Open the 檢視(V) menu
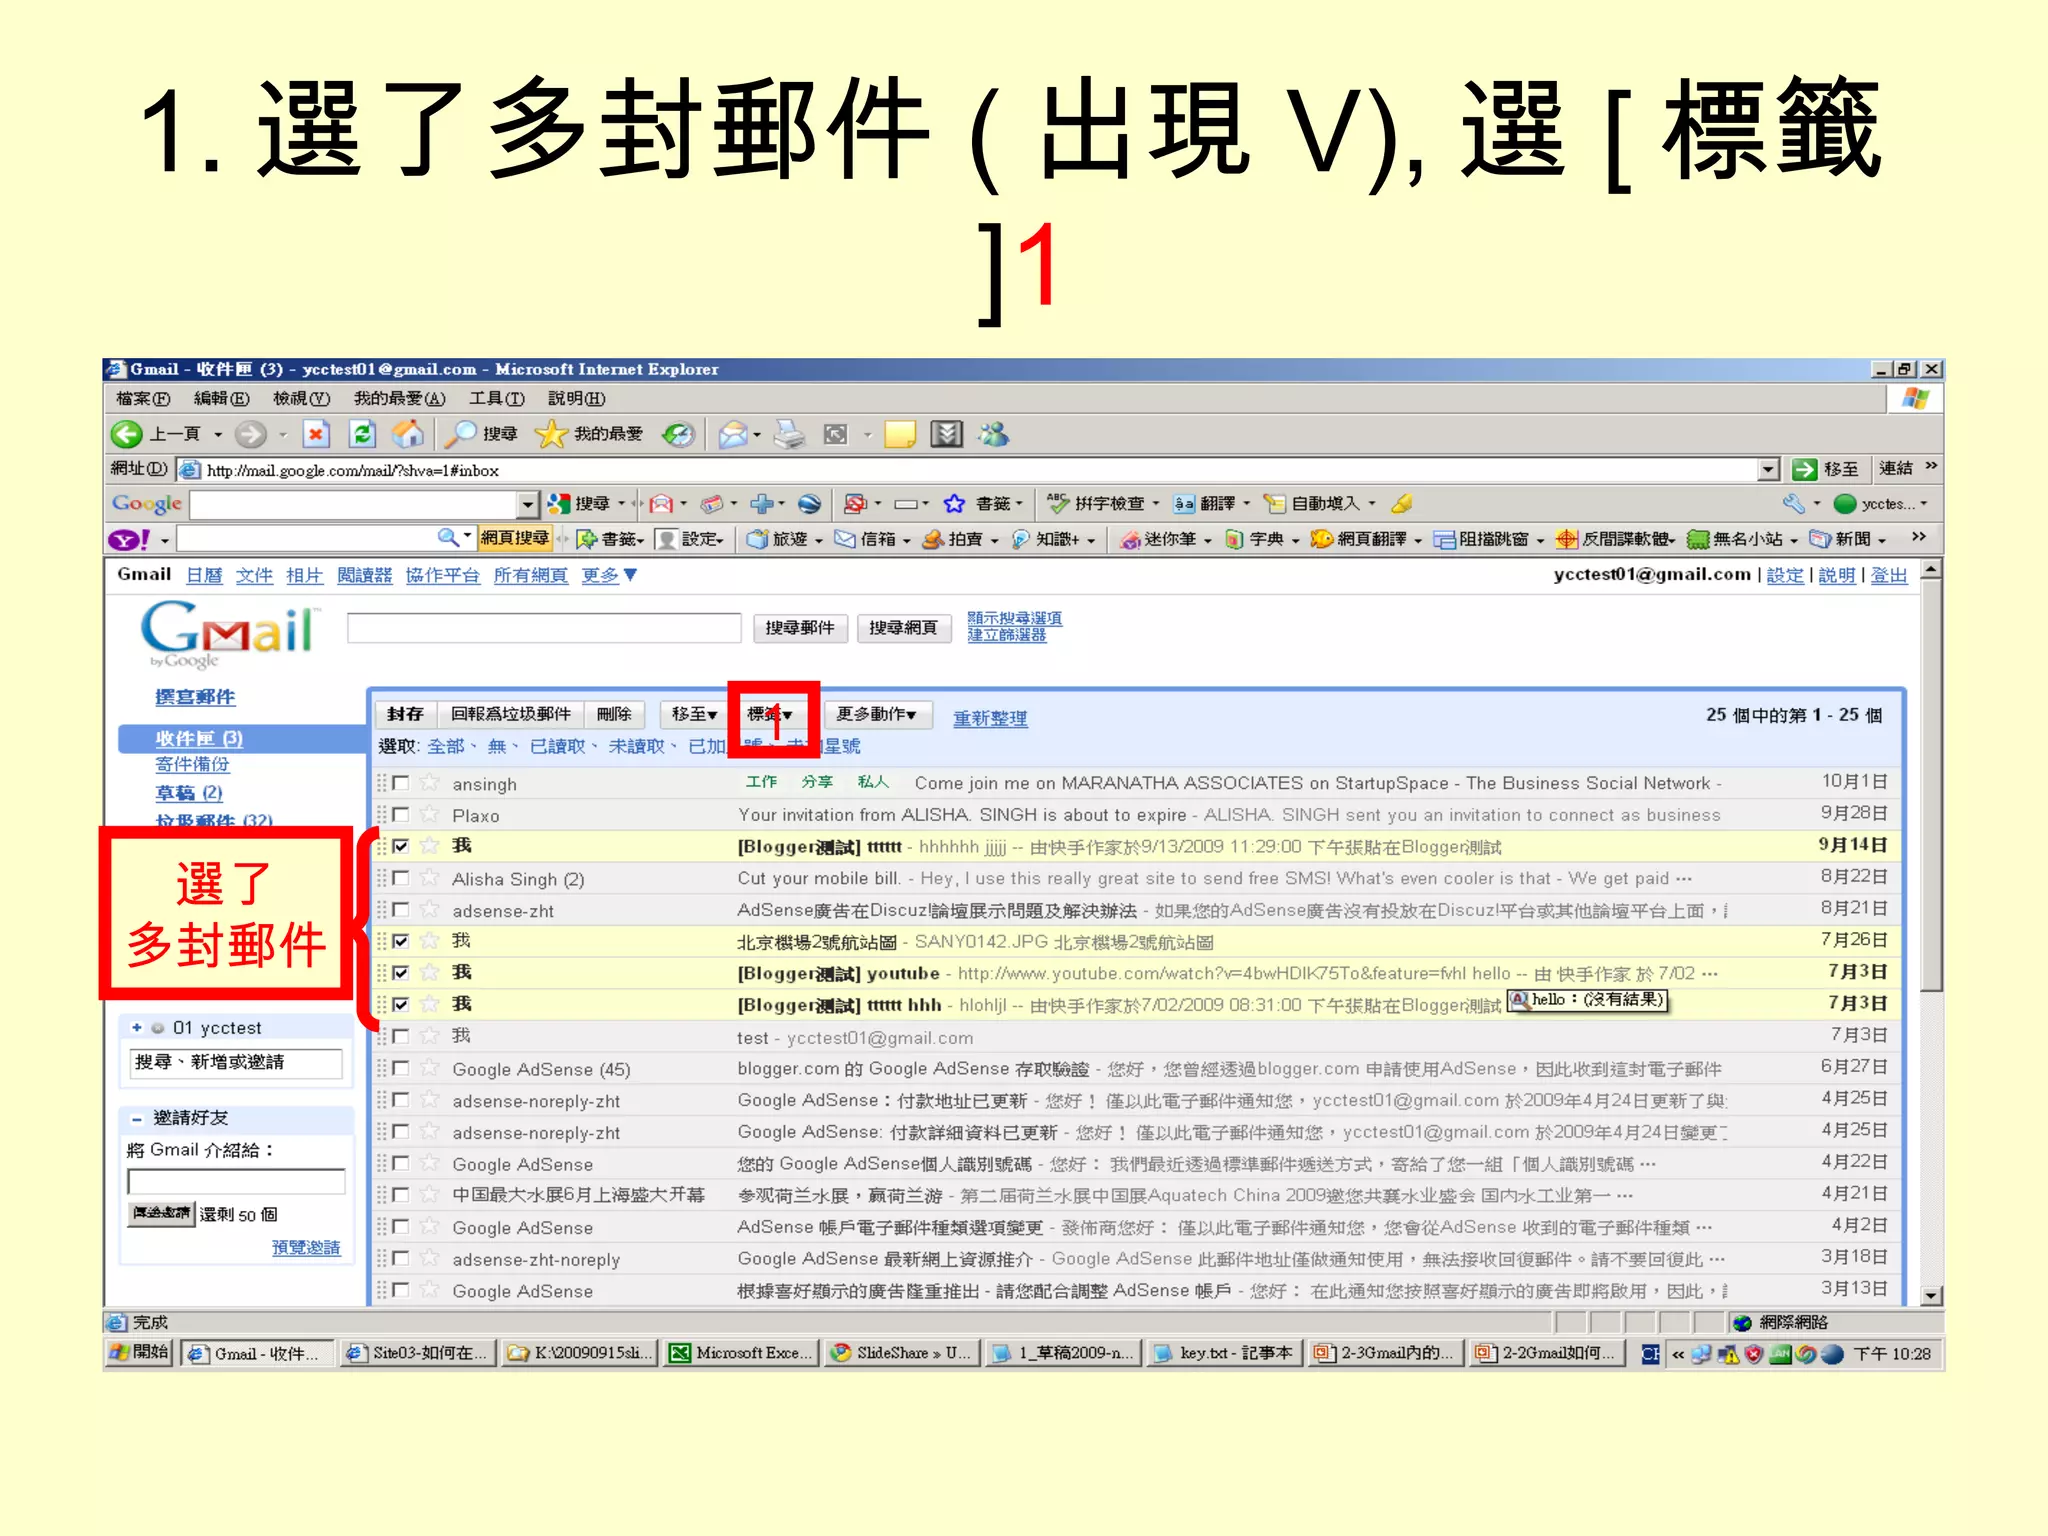The height and width of the screenshot is (1536, 2048). click(x=302, y=399)
